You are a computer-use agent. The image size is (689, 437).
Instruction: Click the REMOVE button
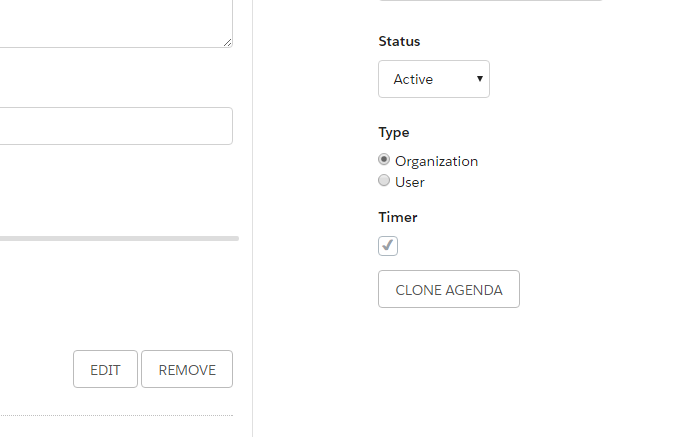(187, 369)
